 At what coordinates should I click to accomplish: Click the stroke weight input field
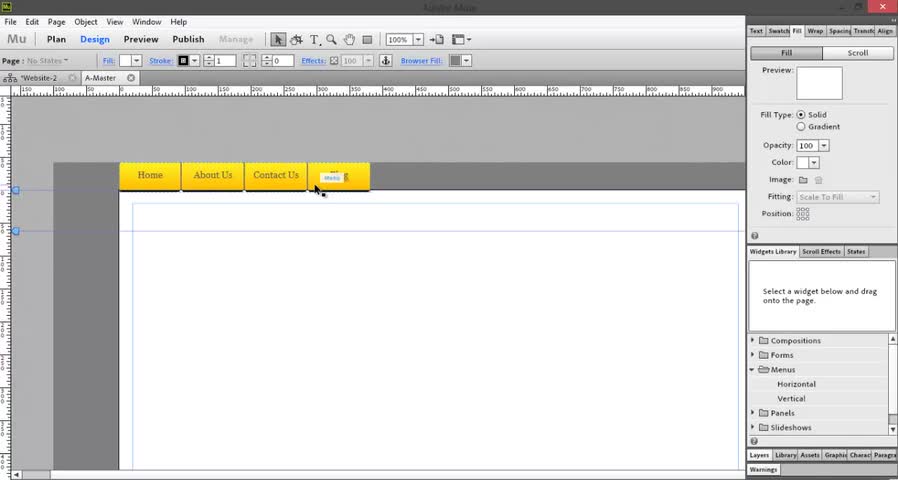225,61
